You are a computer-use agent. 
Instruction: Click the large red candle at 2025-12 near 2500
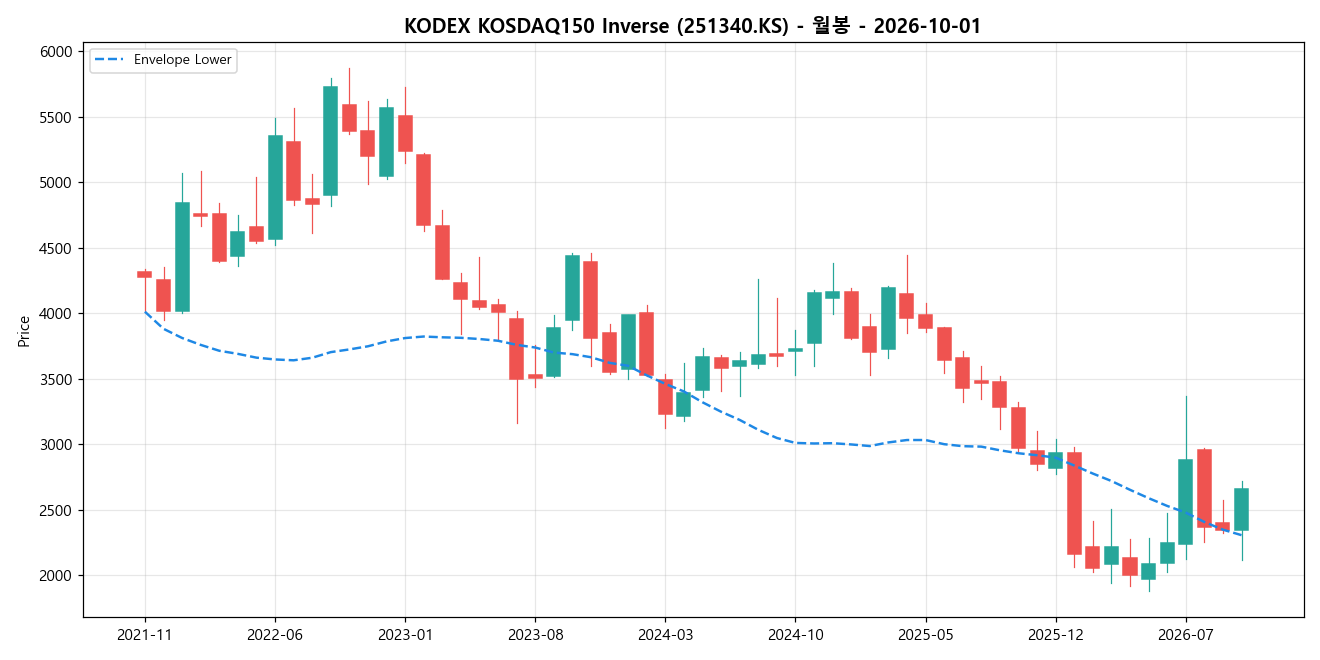click(x=1074, y=503)
